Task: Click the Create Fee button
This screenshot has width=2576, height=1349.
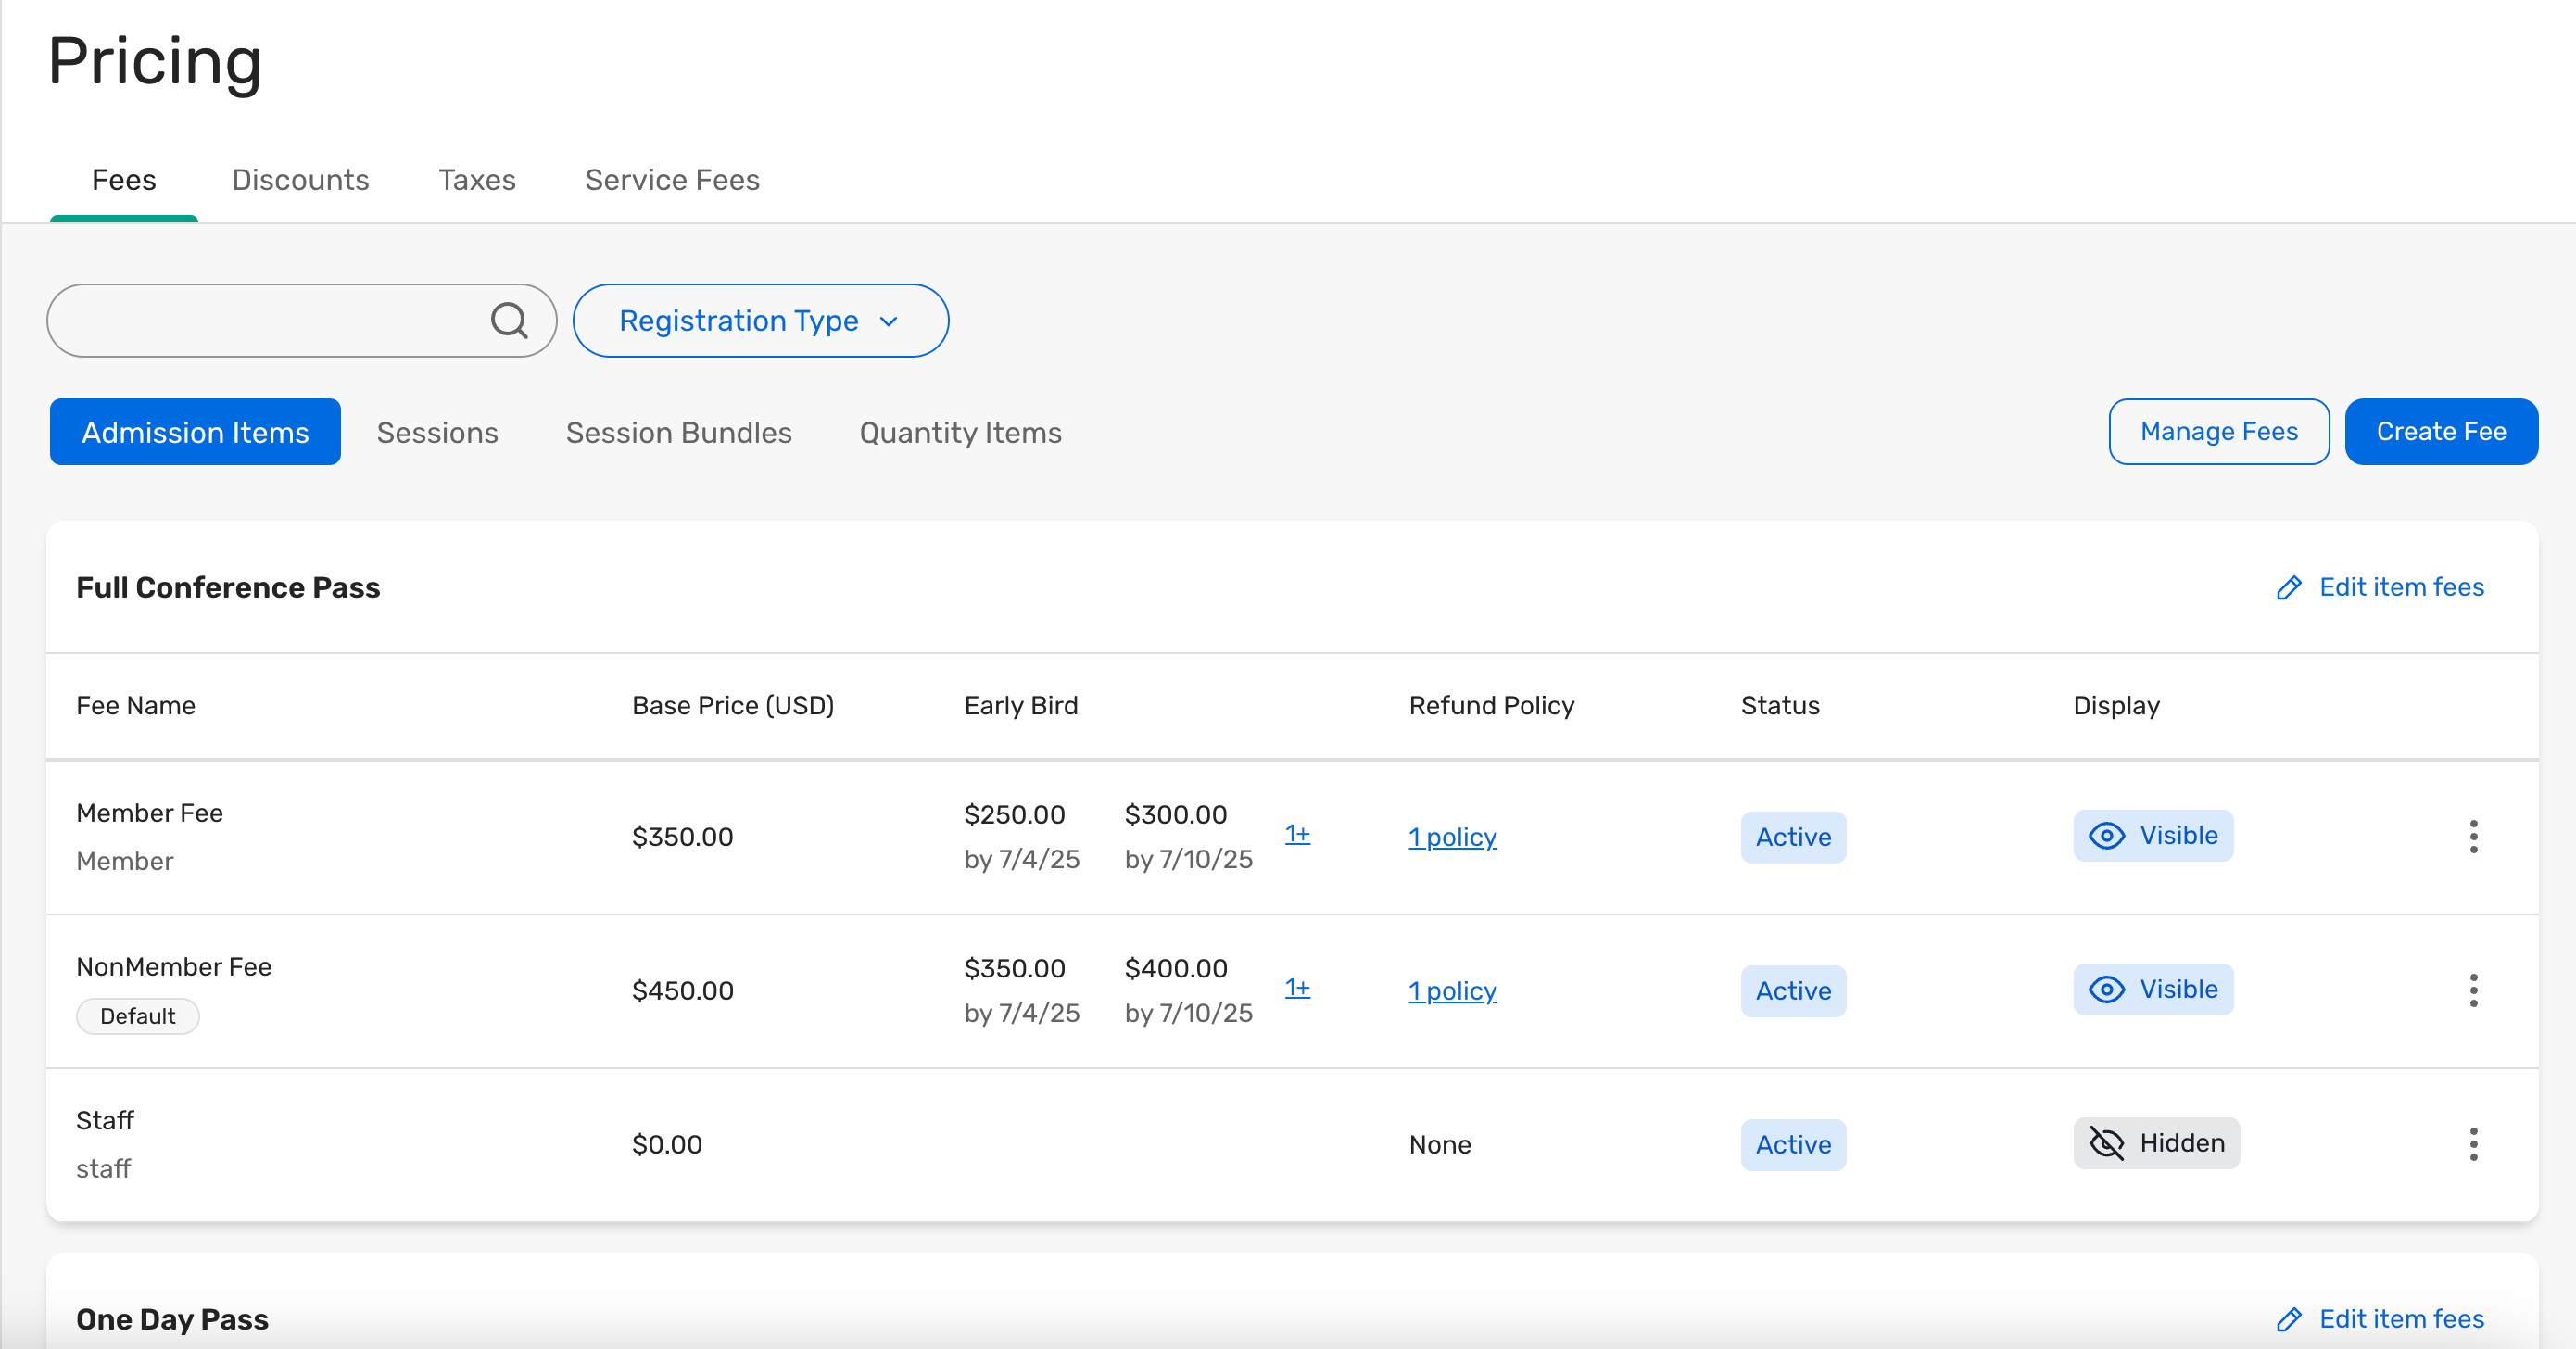Action: coord(2440,432)
